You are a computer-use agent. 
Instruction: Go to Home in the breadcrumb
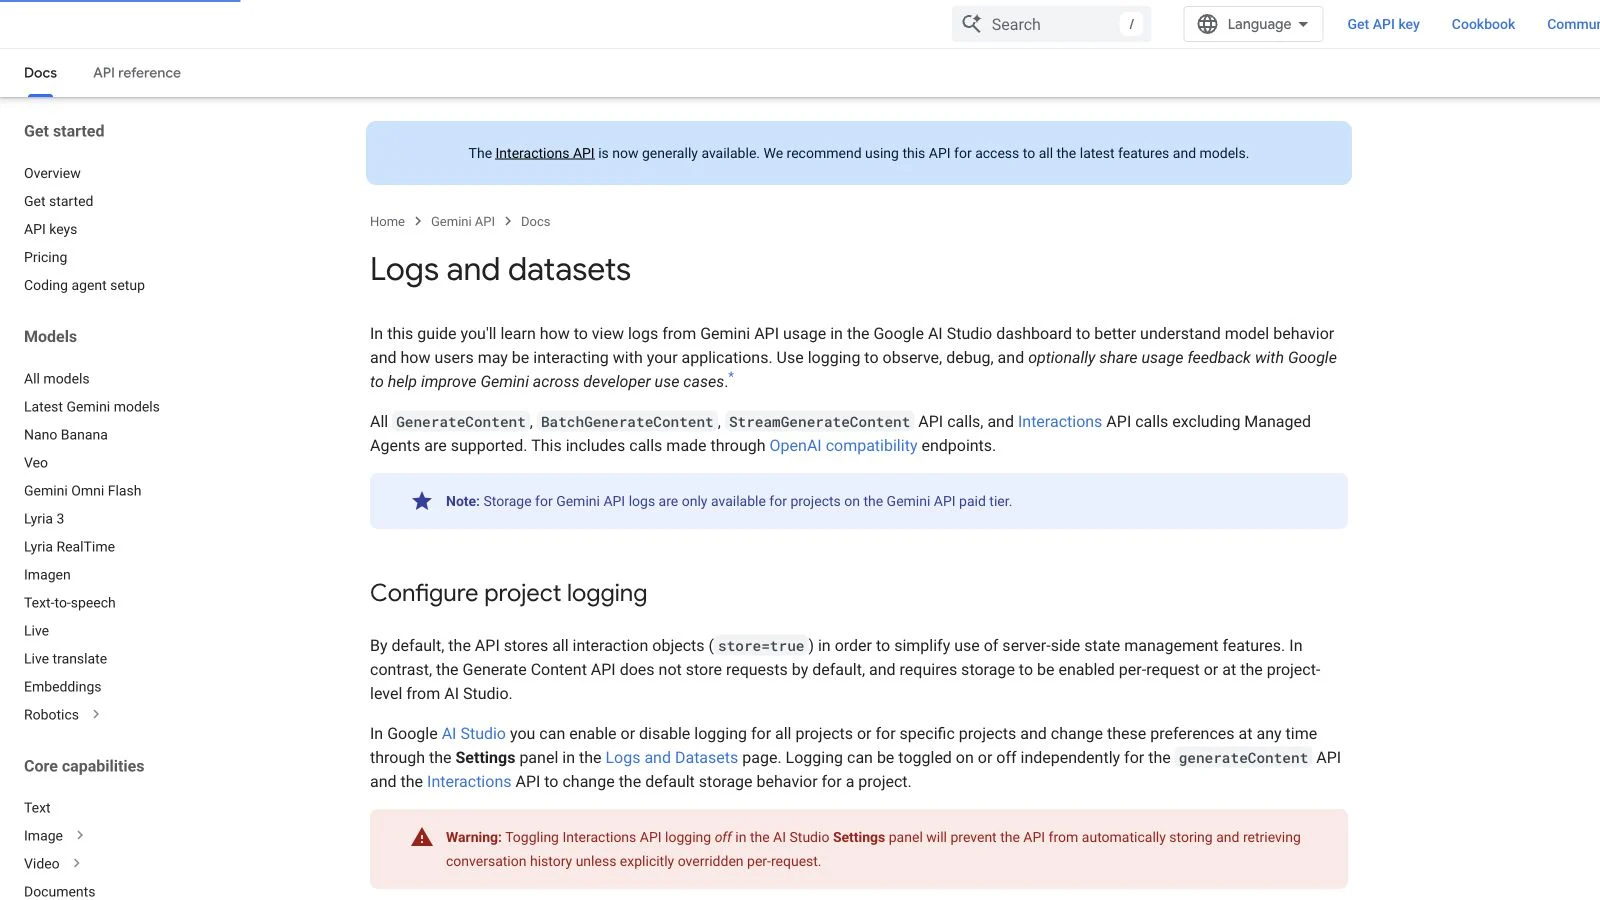pos(387,222)
